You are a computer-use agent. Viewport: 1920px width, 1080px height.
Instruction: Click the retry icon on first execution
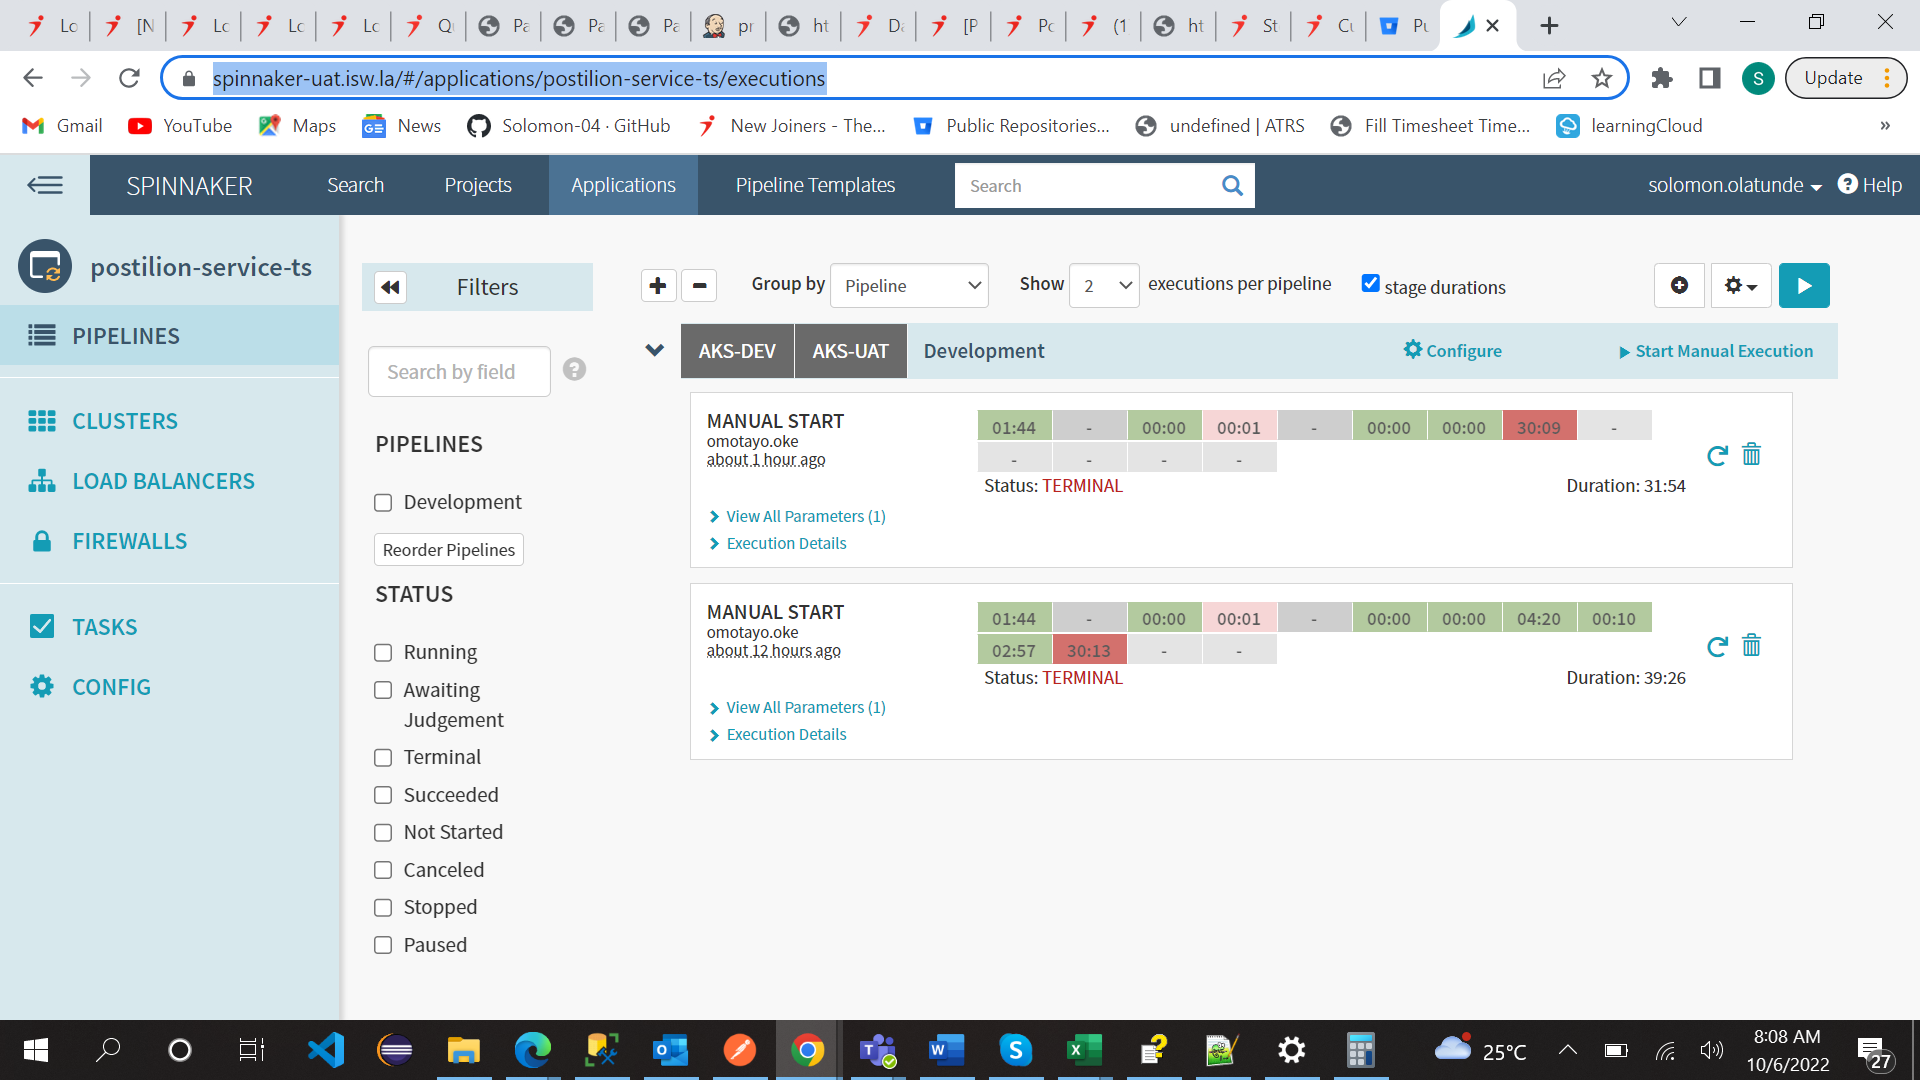[1717, 456]
